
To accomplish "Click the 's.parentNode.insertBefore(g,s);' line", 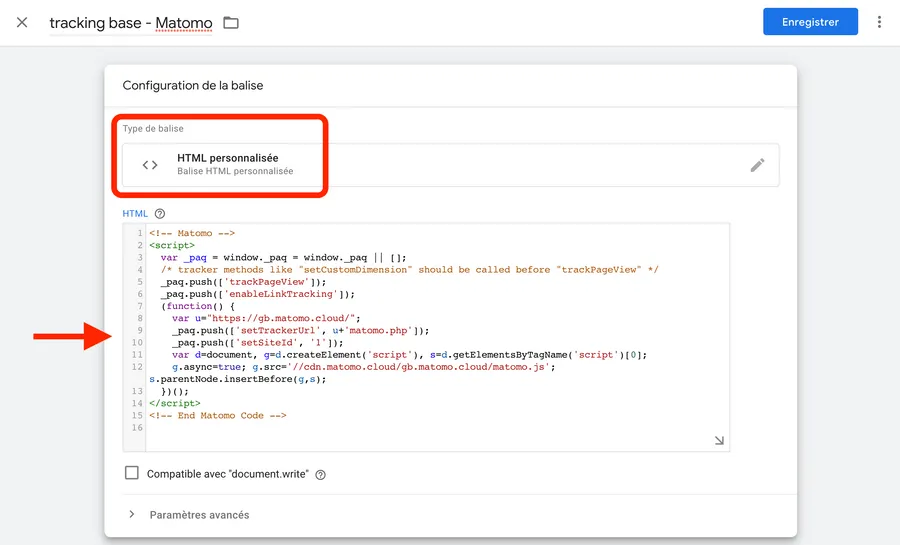I will click(238, 379).
